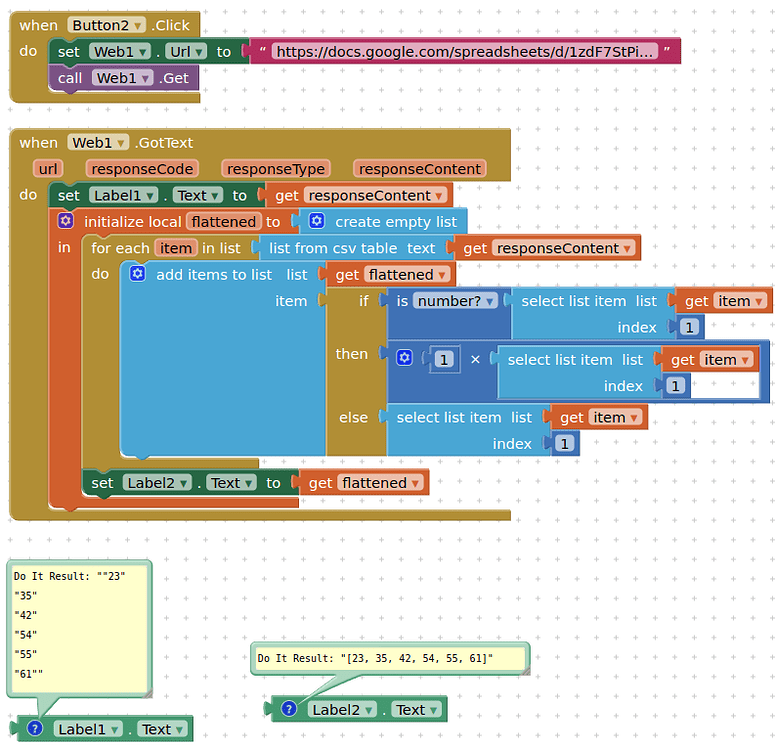Click gear icon on create empty list block
777x750 pixels.
coord(317,221)
